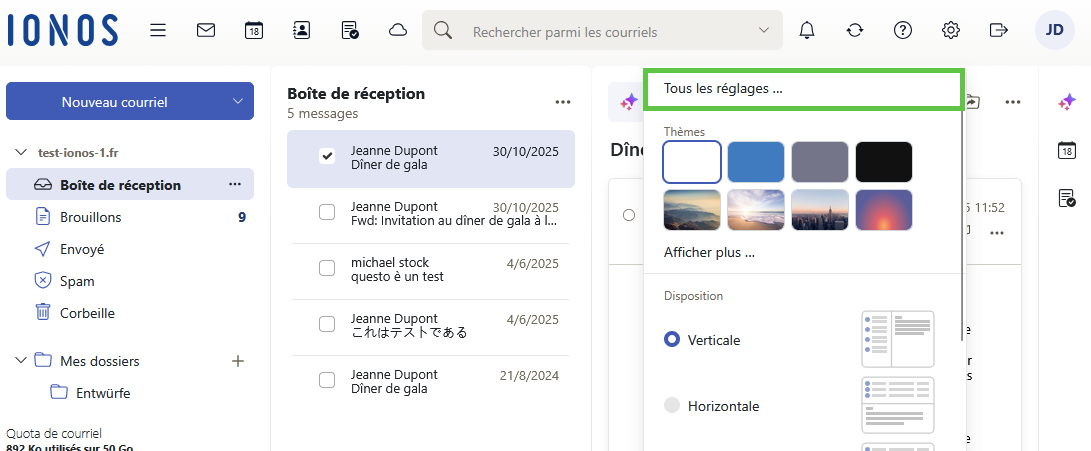This screenshot has height=451, width=1091.
Task: Click the notifications bell icon
Action: (807, 30)
